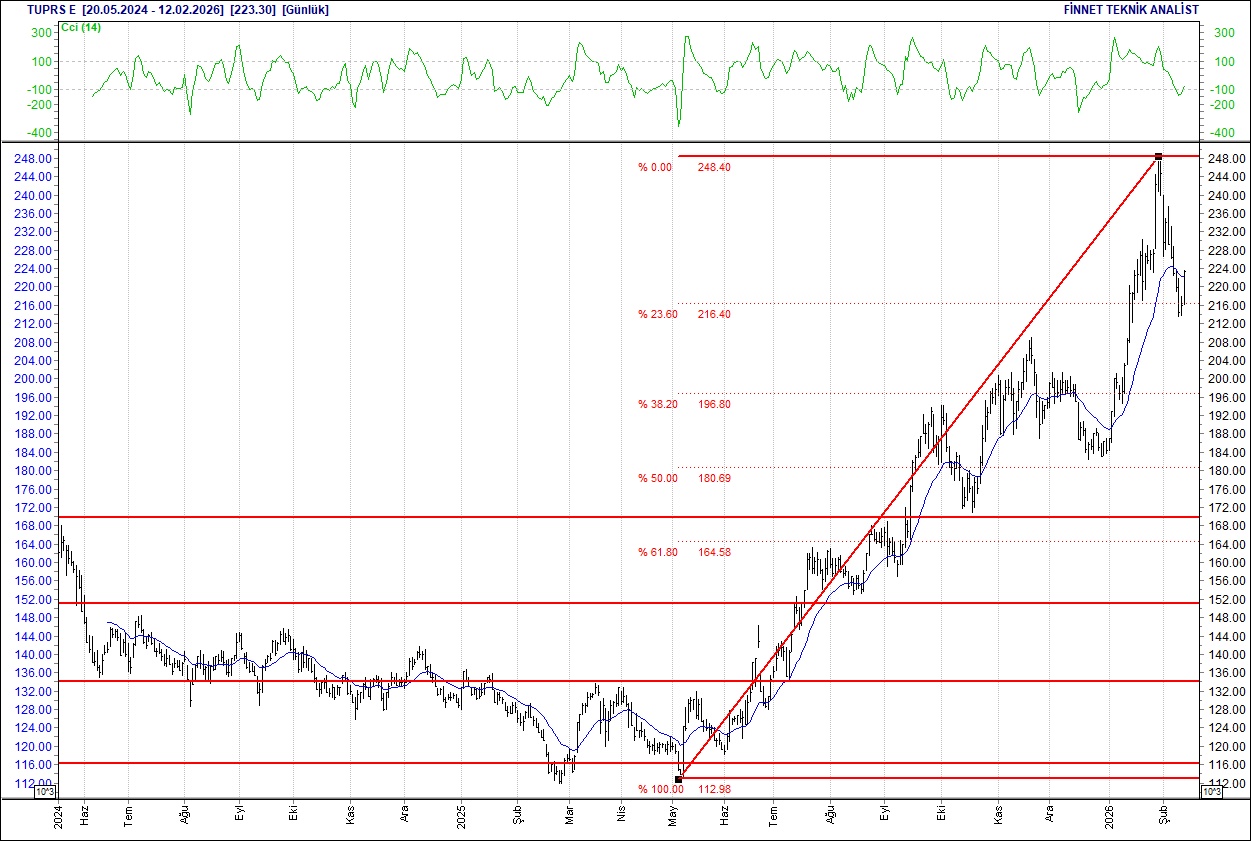Select the % 23.60 retracement label showing 216.40
Image resolution: width=1251 pixels, height=841 pixels.
point(657,314)
